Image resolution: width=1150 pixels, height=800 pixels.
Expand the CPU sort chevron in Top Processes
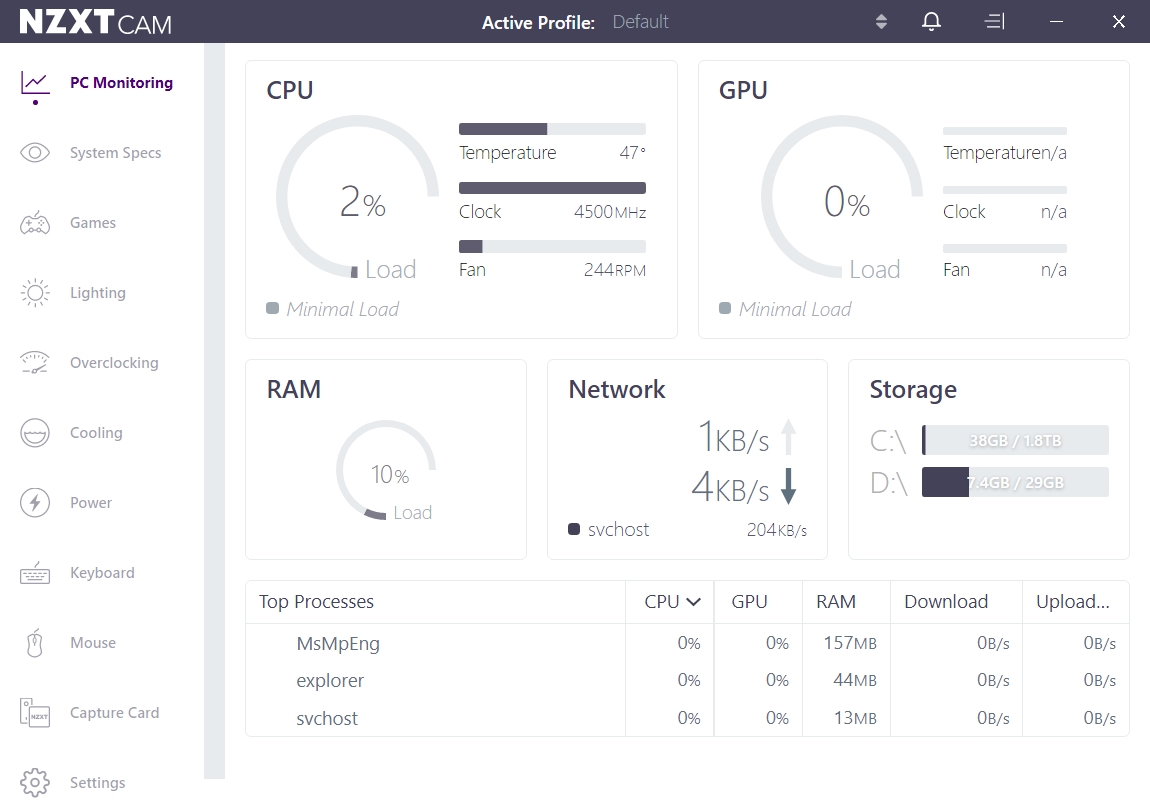[694, 602]
